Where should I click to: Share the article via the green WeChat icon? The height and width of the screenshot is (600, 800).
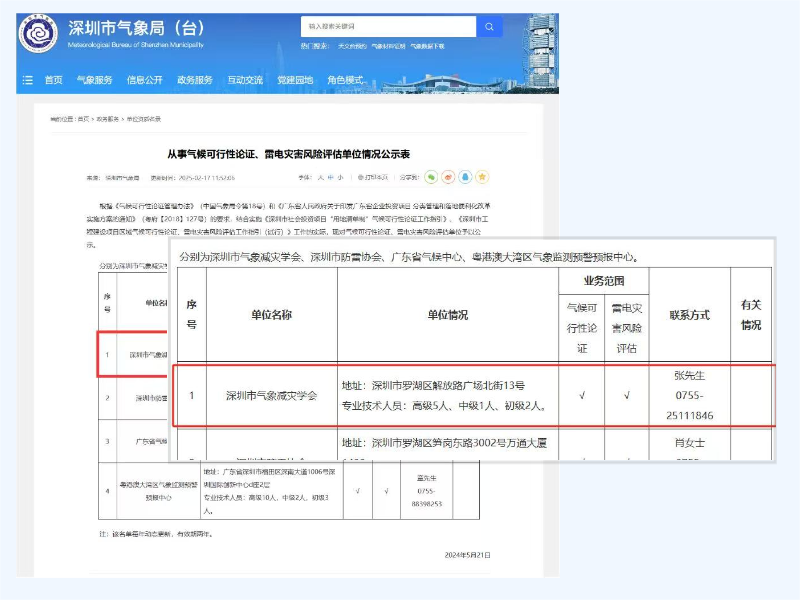click(x=431, y=177)
